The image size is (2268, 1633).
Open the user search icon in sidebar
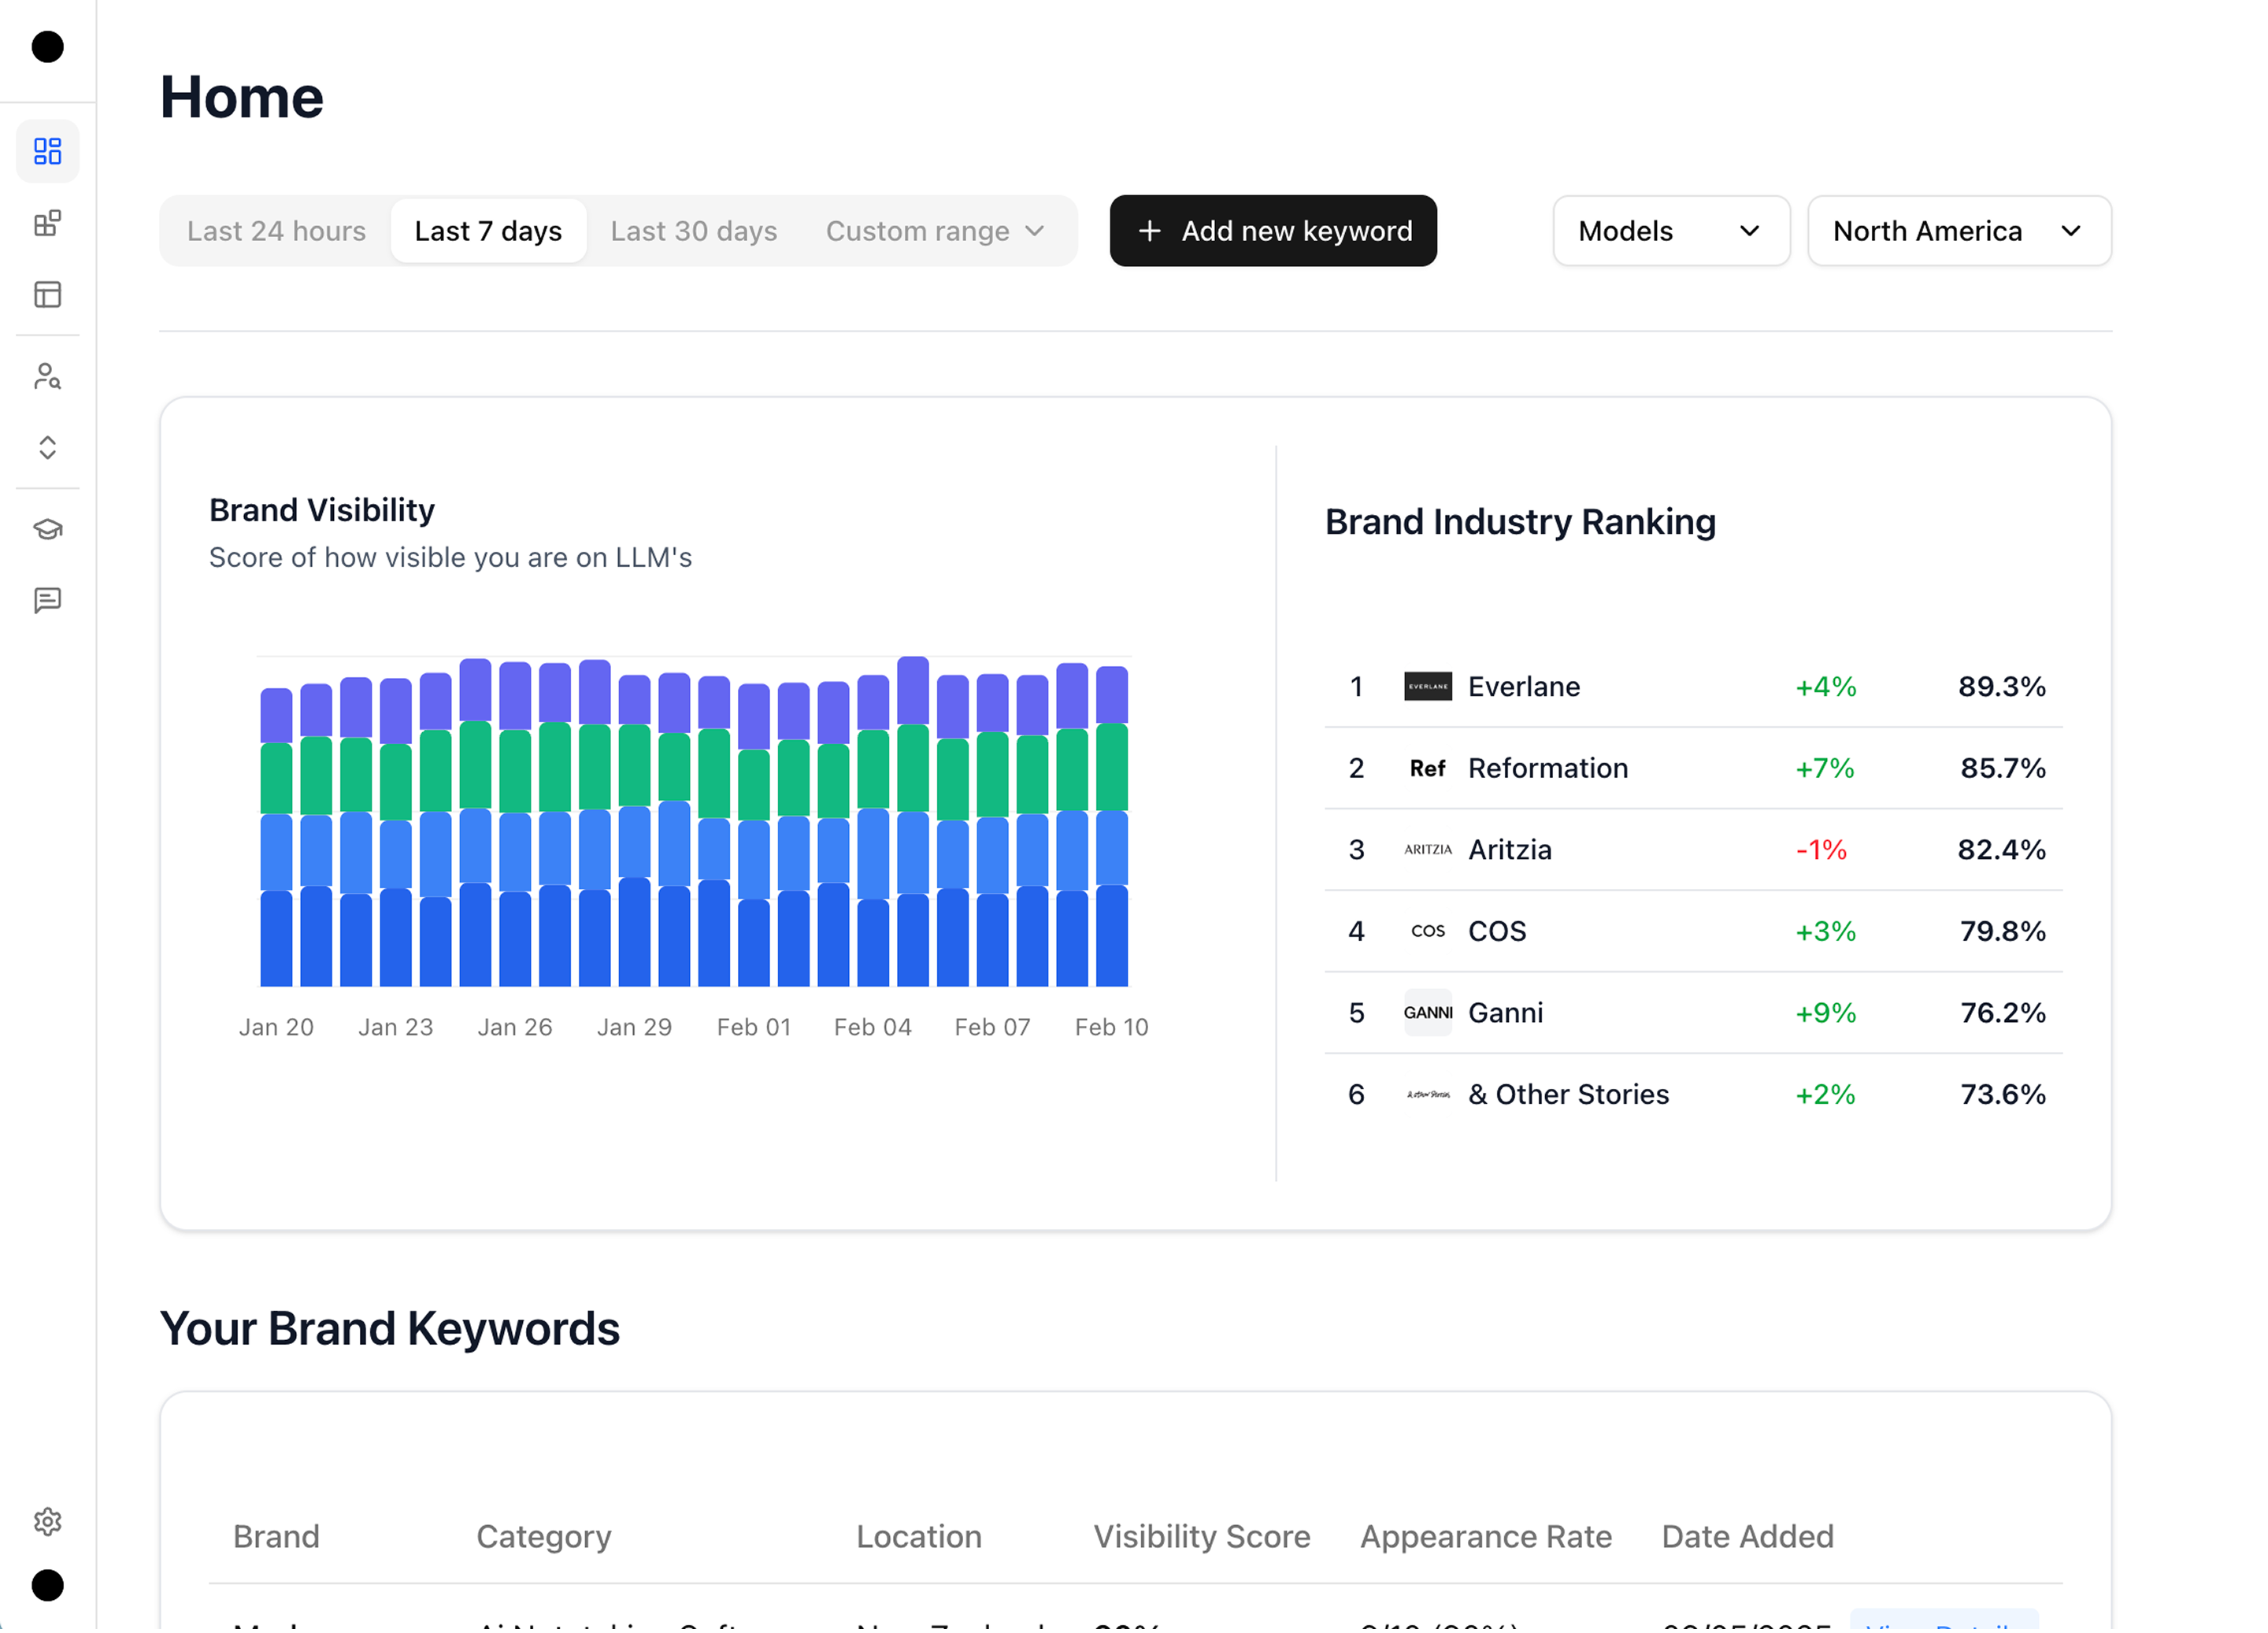coord(48,377)
